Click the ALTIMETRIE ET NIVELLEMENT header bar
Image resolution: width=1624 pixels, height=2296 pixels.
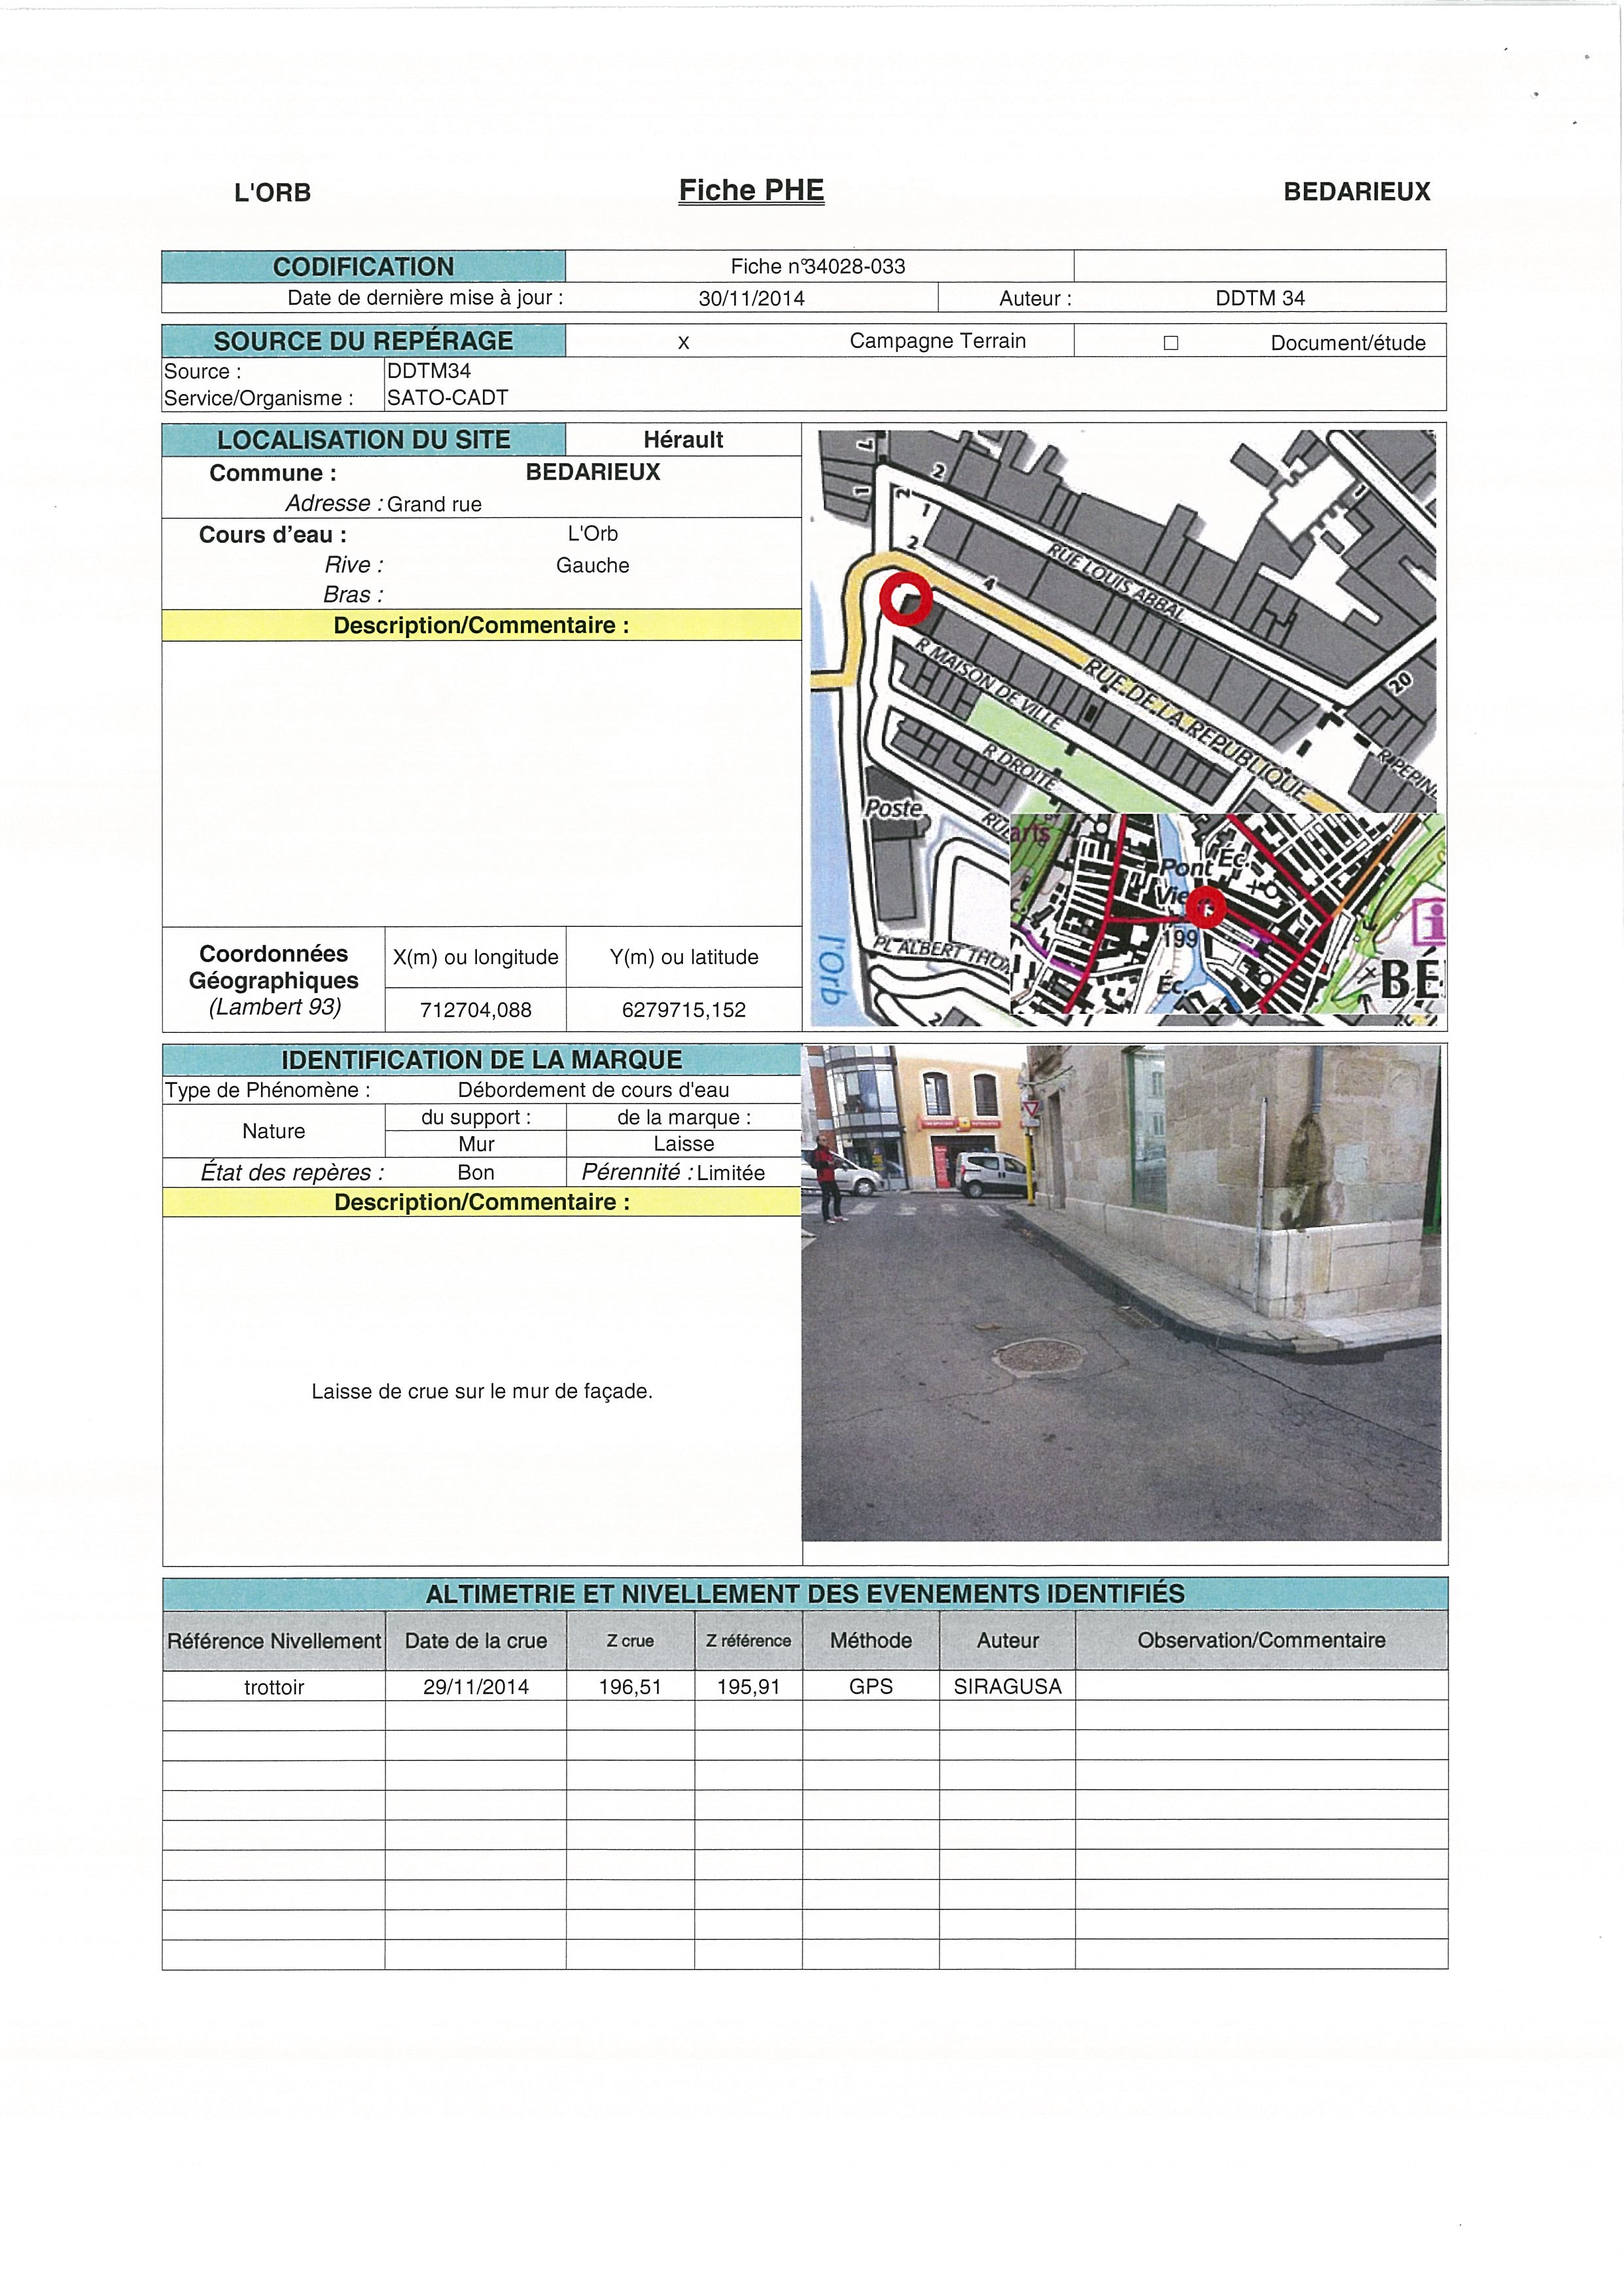805,1594
